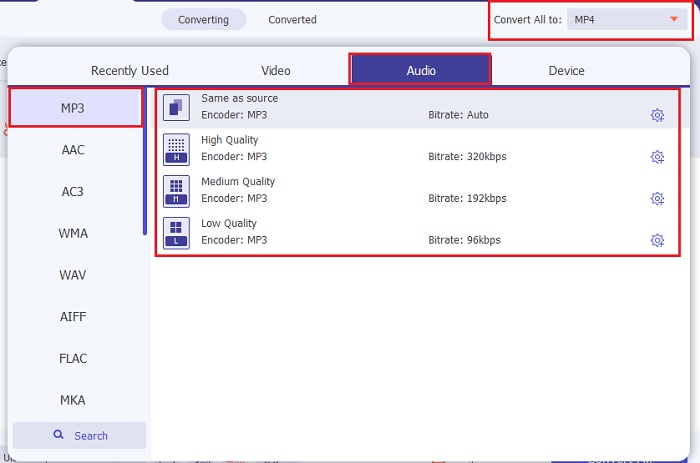
Task: Click the Low Quality L preset icon
Action: [x=176, y=233]
